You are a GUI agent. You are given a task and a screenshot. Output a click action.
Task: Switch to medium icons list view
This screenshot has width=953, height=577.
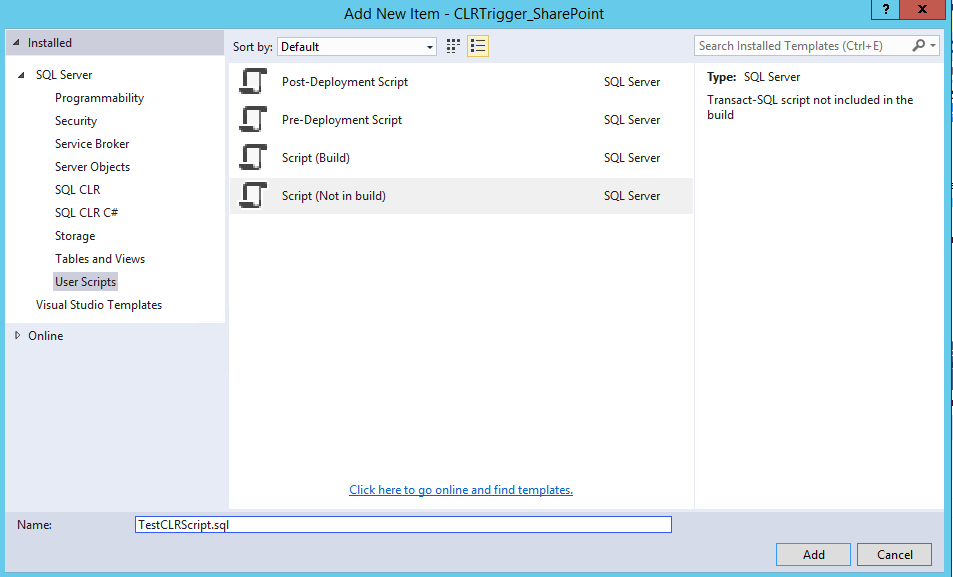(x=478, y=46)
